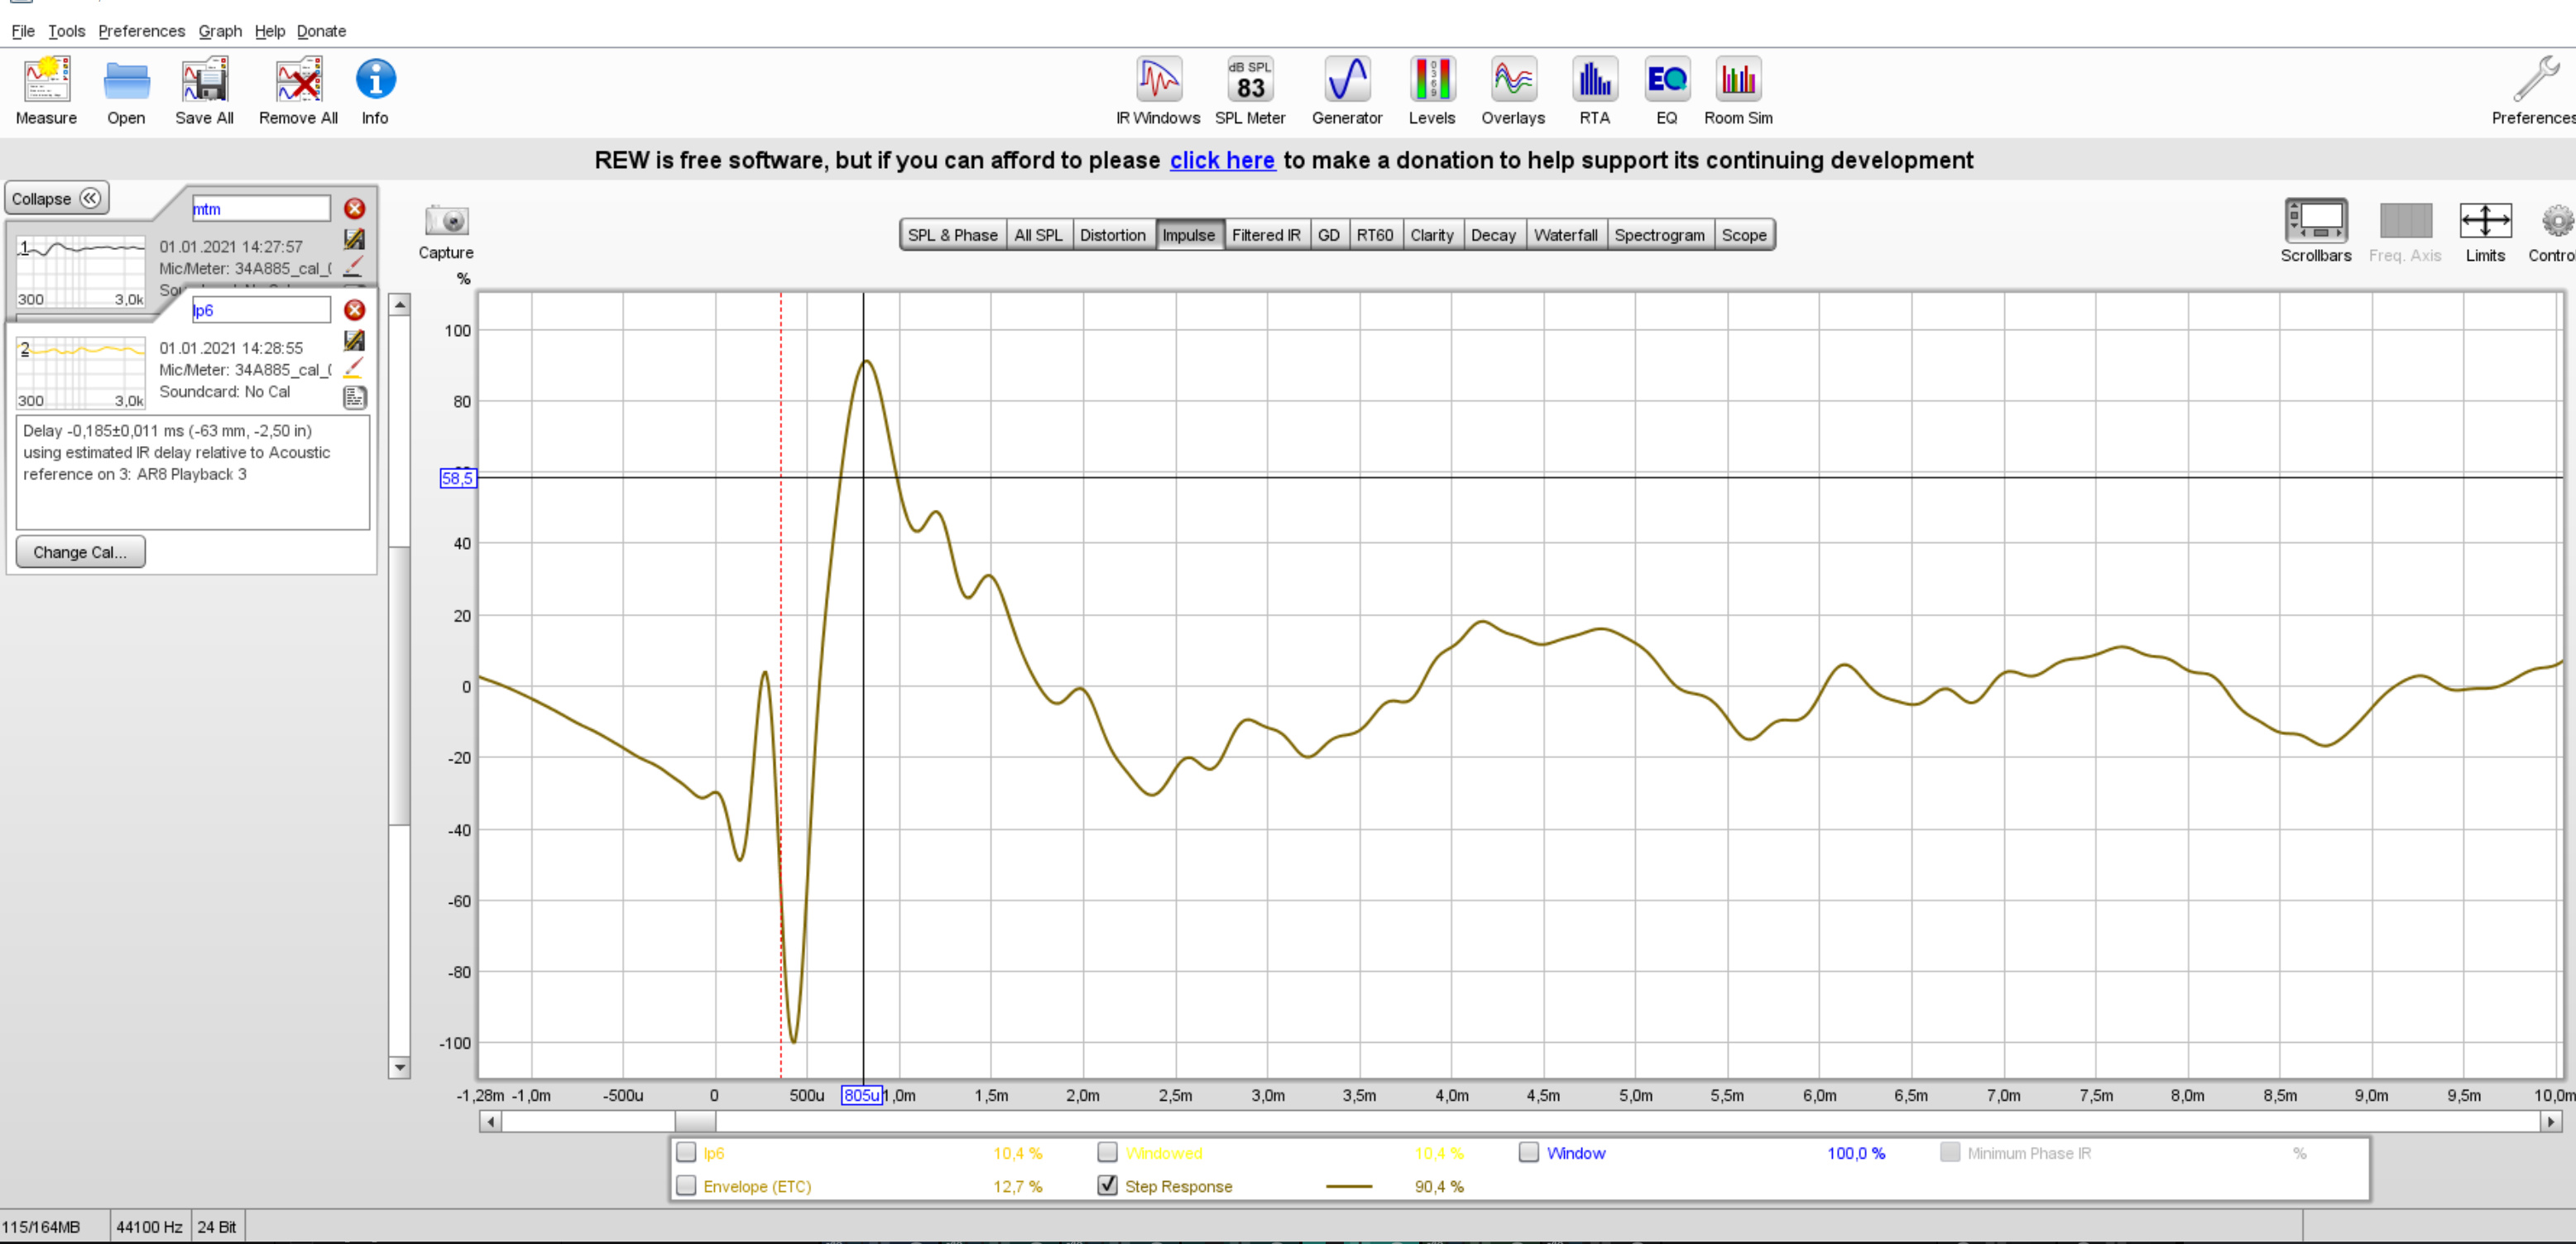This screenshot has width=2576, height=1244.
Task: Open the File menu
Action: coord(23,31)
